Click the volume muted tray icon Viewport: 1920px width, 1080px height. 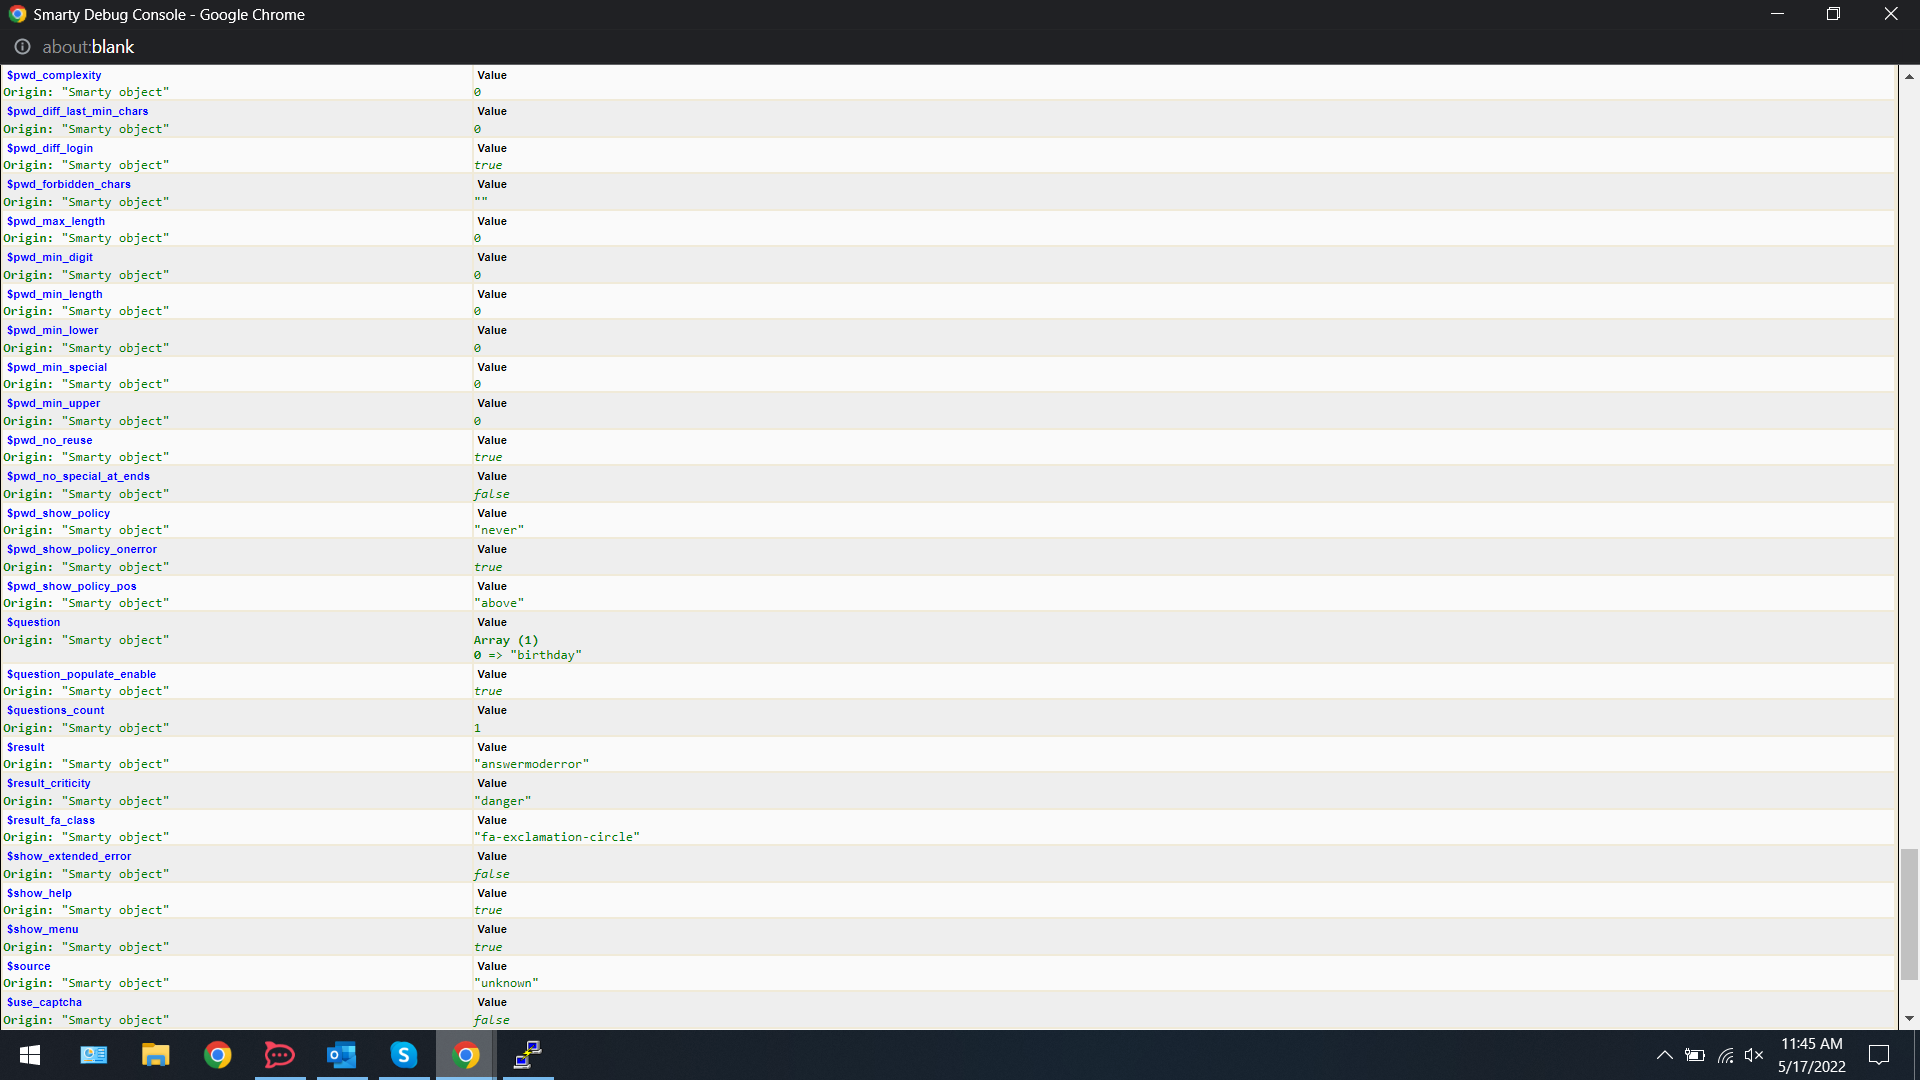point(1753,1055)
